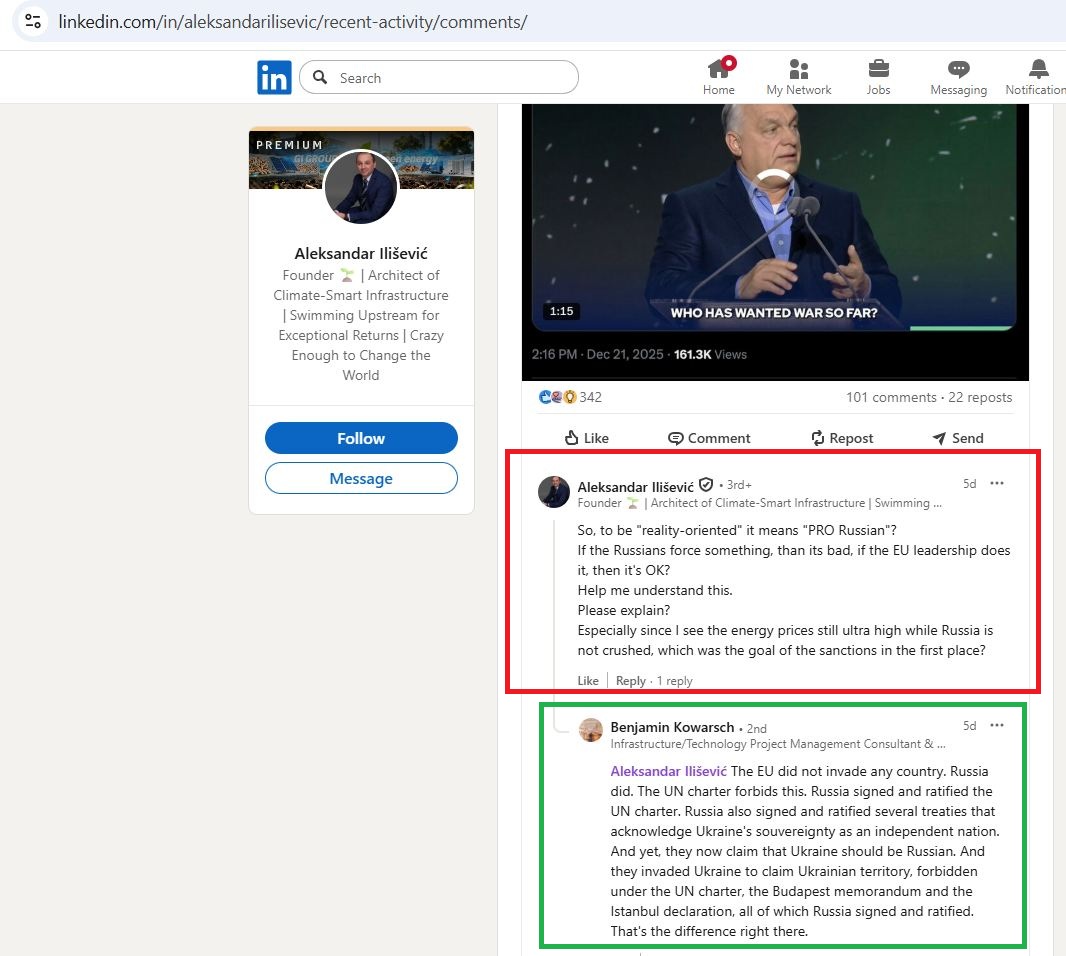Open options menu on Aleksandar's comment
The width and height of the screenshot is (1066, 956).
coord(996,483)
